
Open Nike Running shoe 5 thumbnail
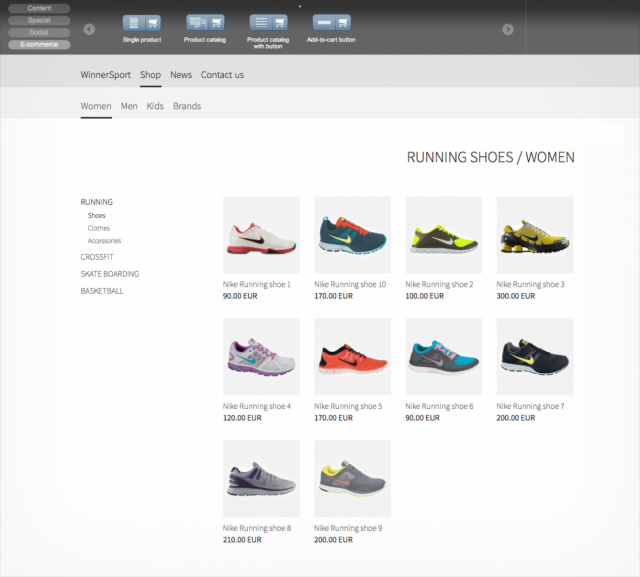(x=353, y=357)
